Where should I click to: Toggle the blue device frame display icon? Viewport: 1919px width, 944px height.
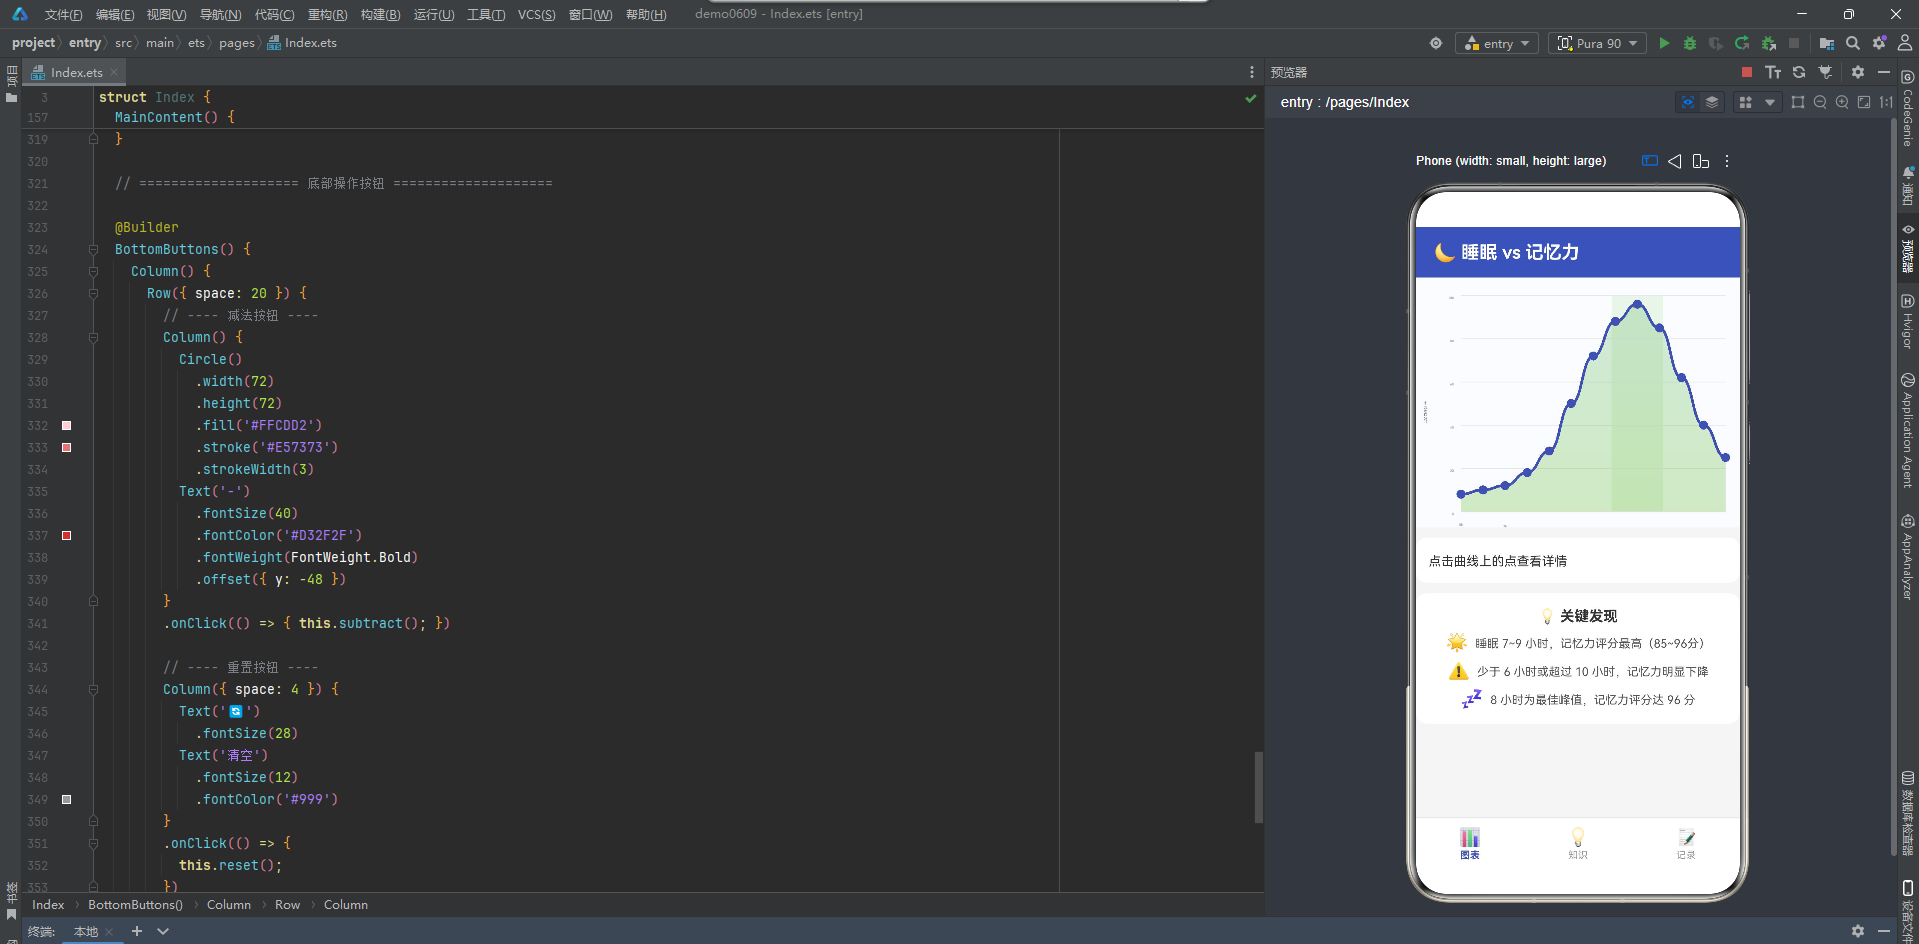[x=1650, y=161]
